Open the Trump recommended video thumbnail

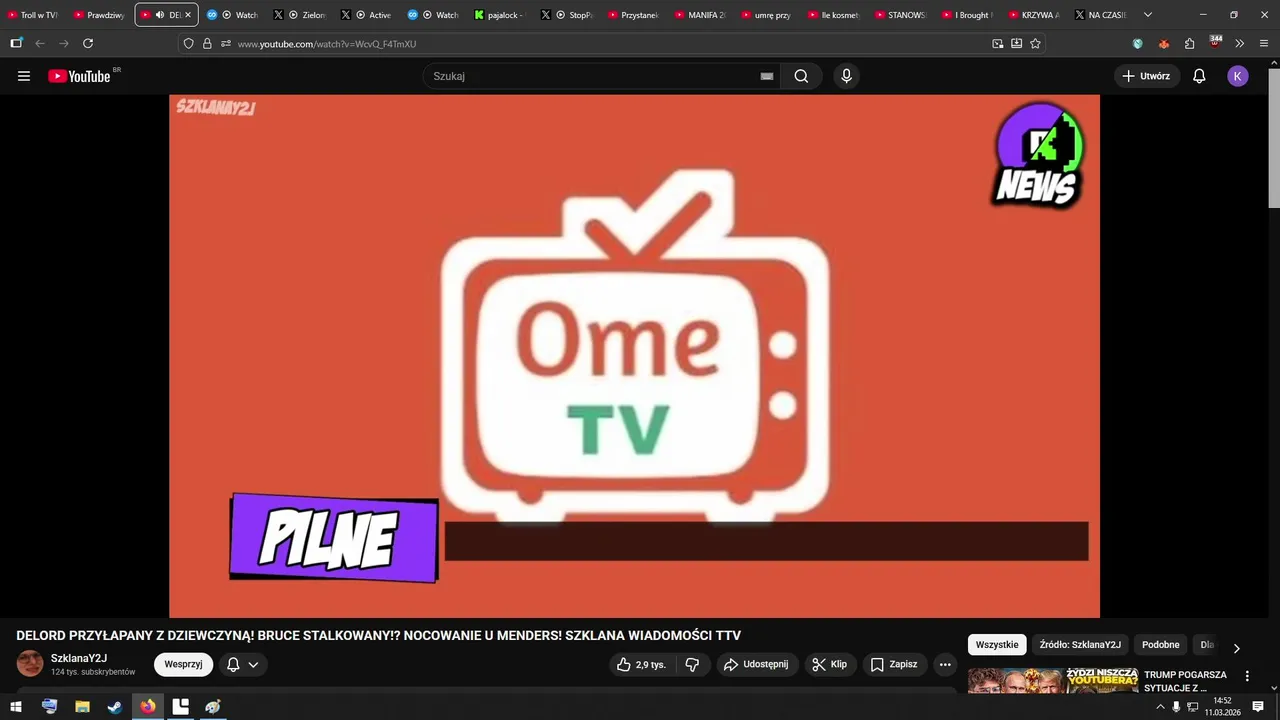click(x=1053, y=681)
